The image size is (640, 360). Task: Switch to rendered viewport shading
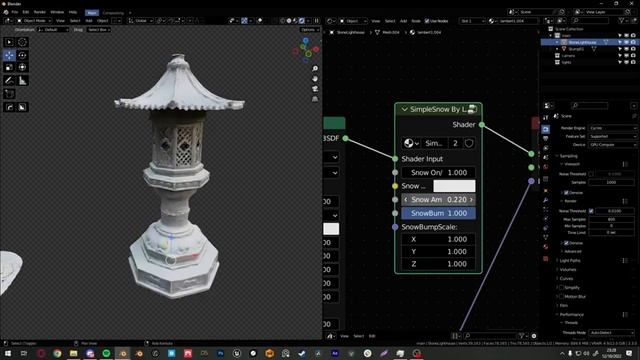pos(302,21)
